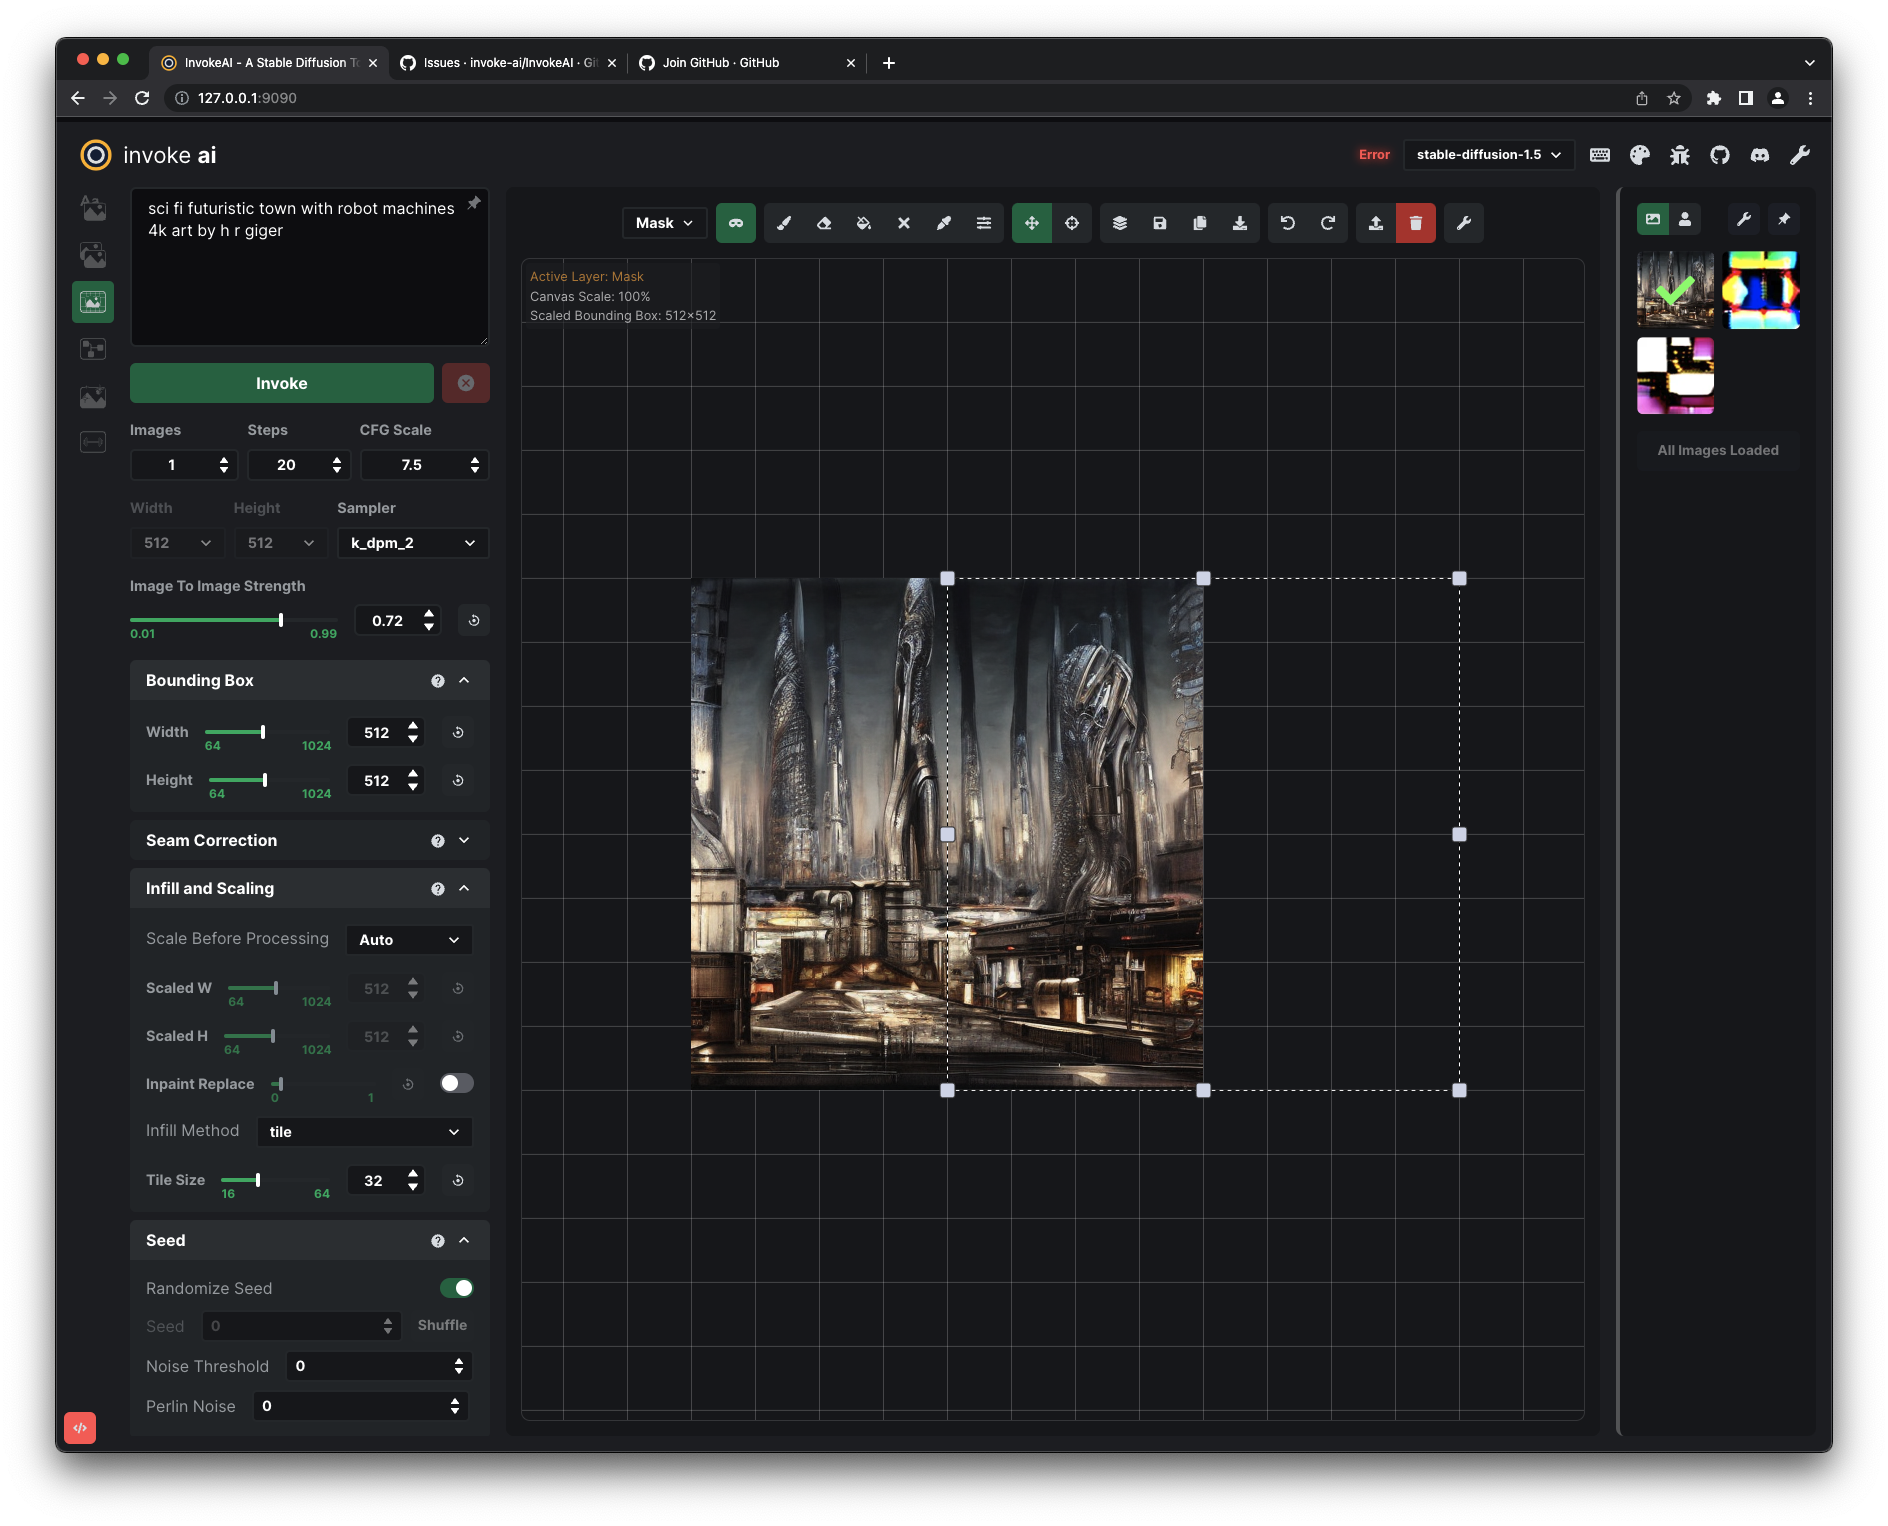
Task: Click the Redo arrow icon
Action: (x=1328, y=223)
